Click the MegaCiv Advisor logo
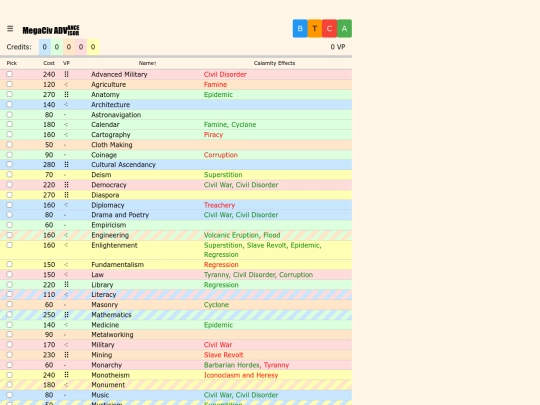 pos(51,30)
